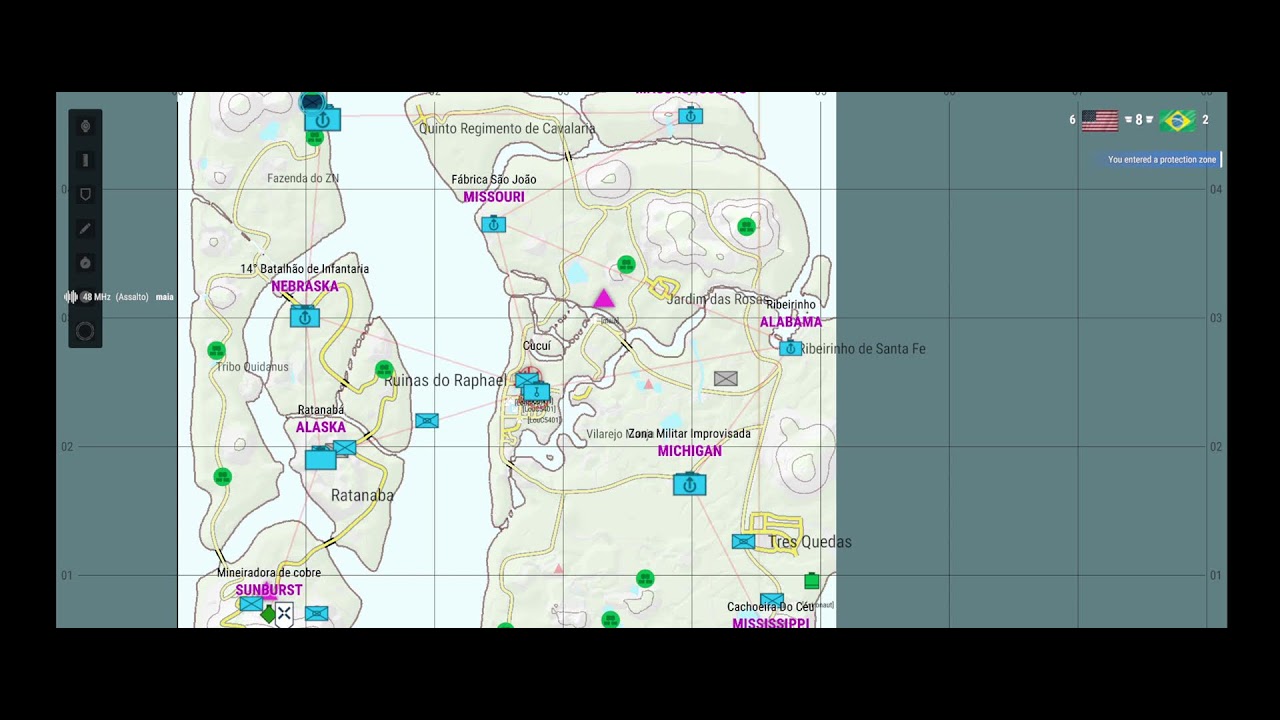Click the green diamond marker at SUNBURST
The image size is (1280, 720).
click(267, 614)
